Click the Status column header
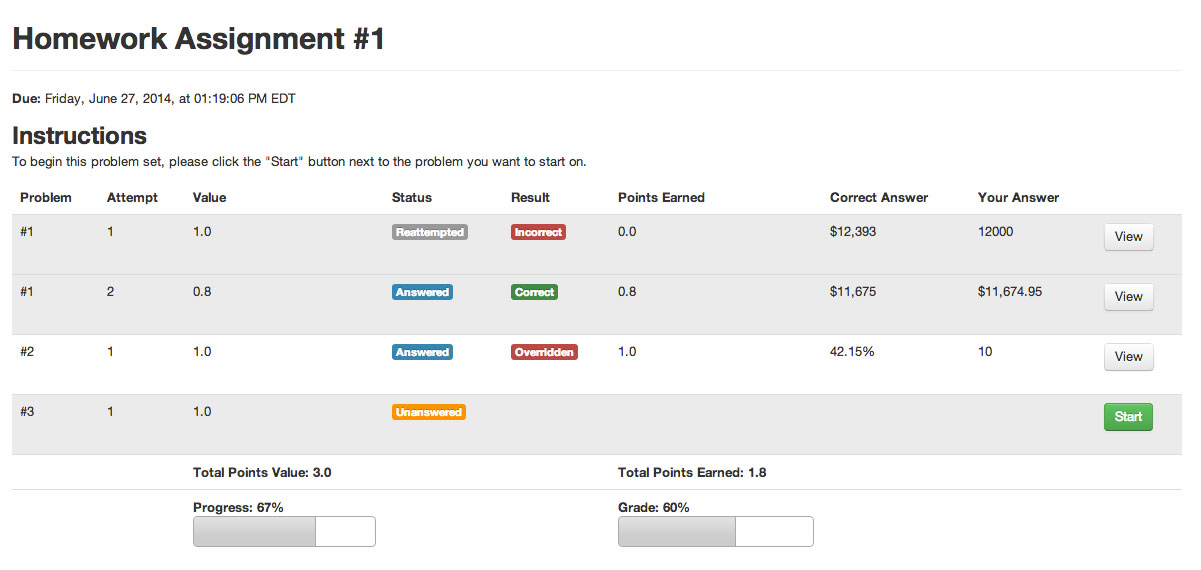 click(x=412, y=198)
